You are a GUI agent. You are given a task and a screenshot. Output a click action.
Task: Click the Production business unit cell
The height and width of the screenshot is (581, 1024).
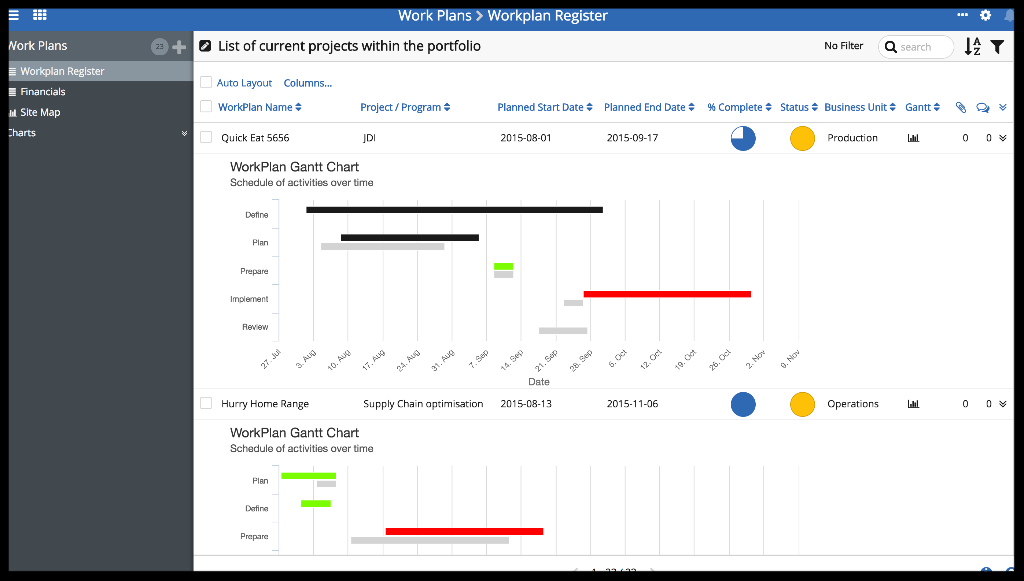(x=852, y=138)
